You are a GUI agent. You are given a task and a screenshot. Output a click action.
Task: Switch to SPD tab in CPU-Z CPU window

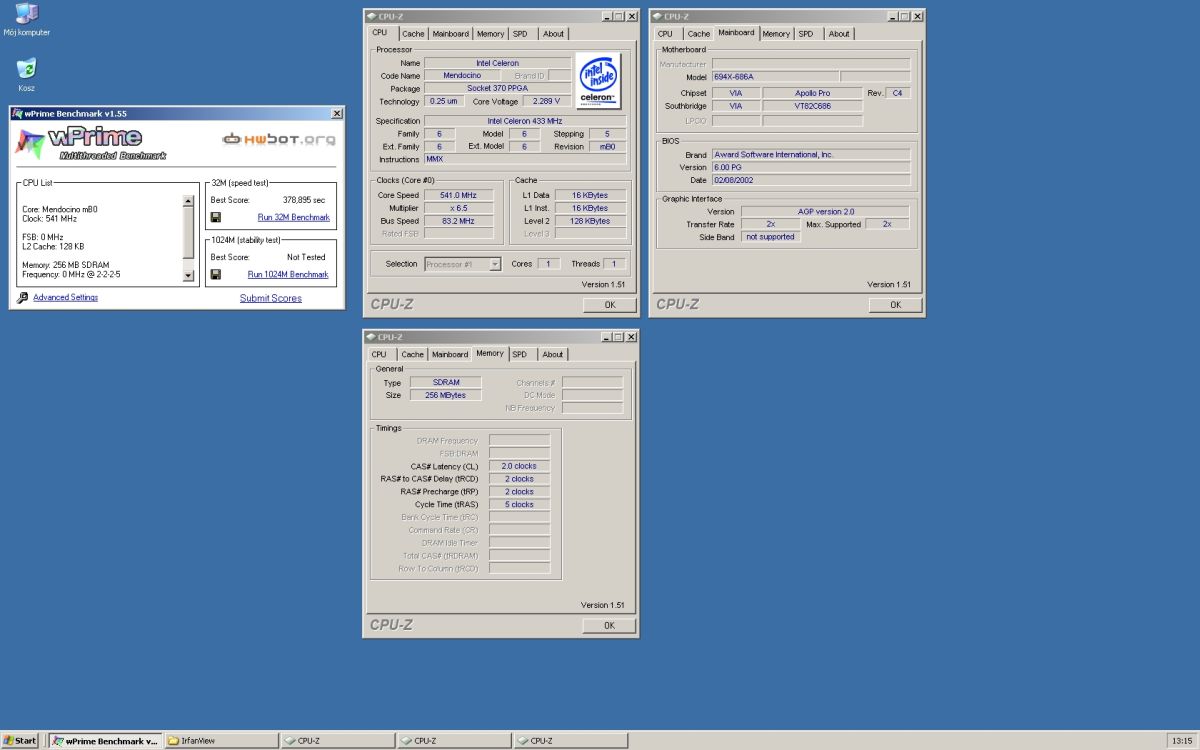[520, 34]
